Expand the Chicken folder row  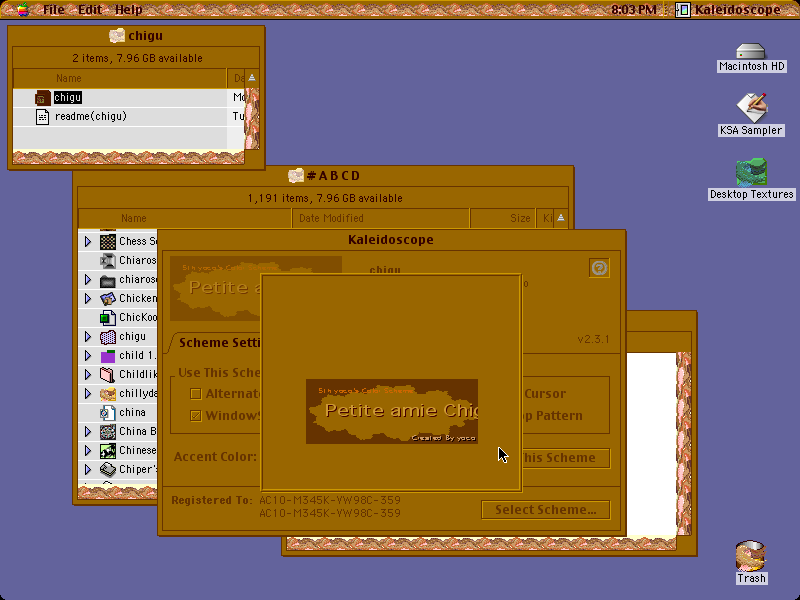pos(88,298)
